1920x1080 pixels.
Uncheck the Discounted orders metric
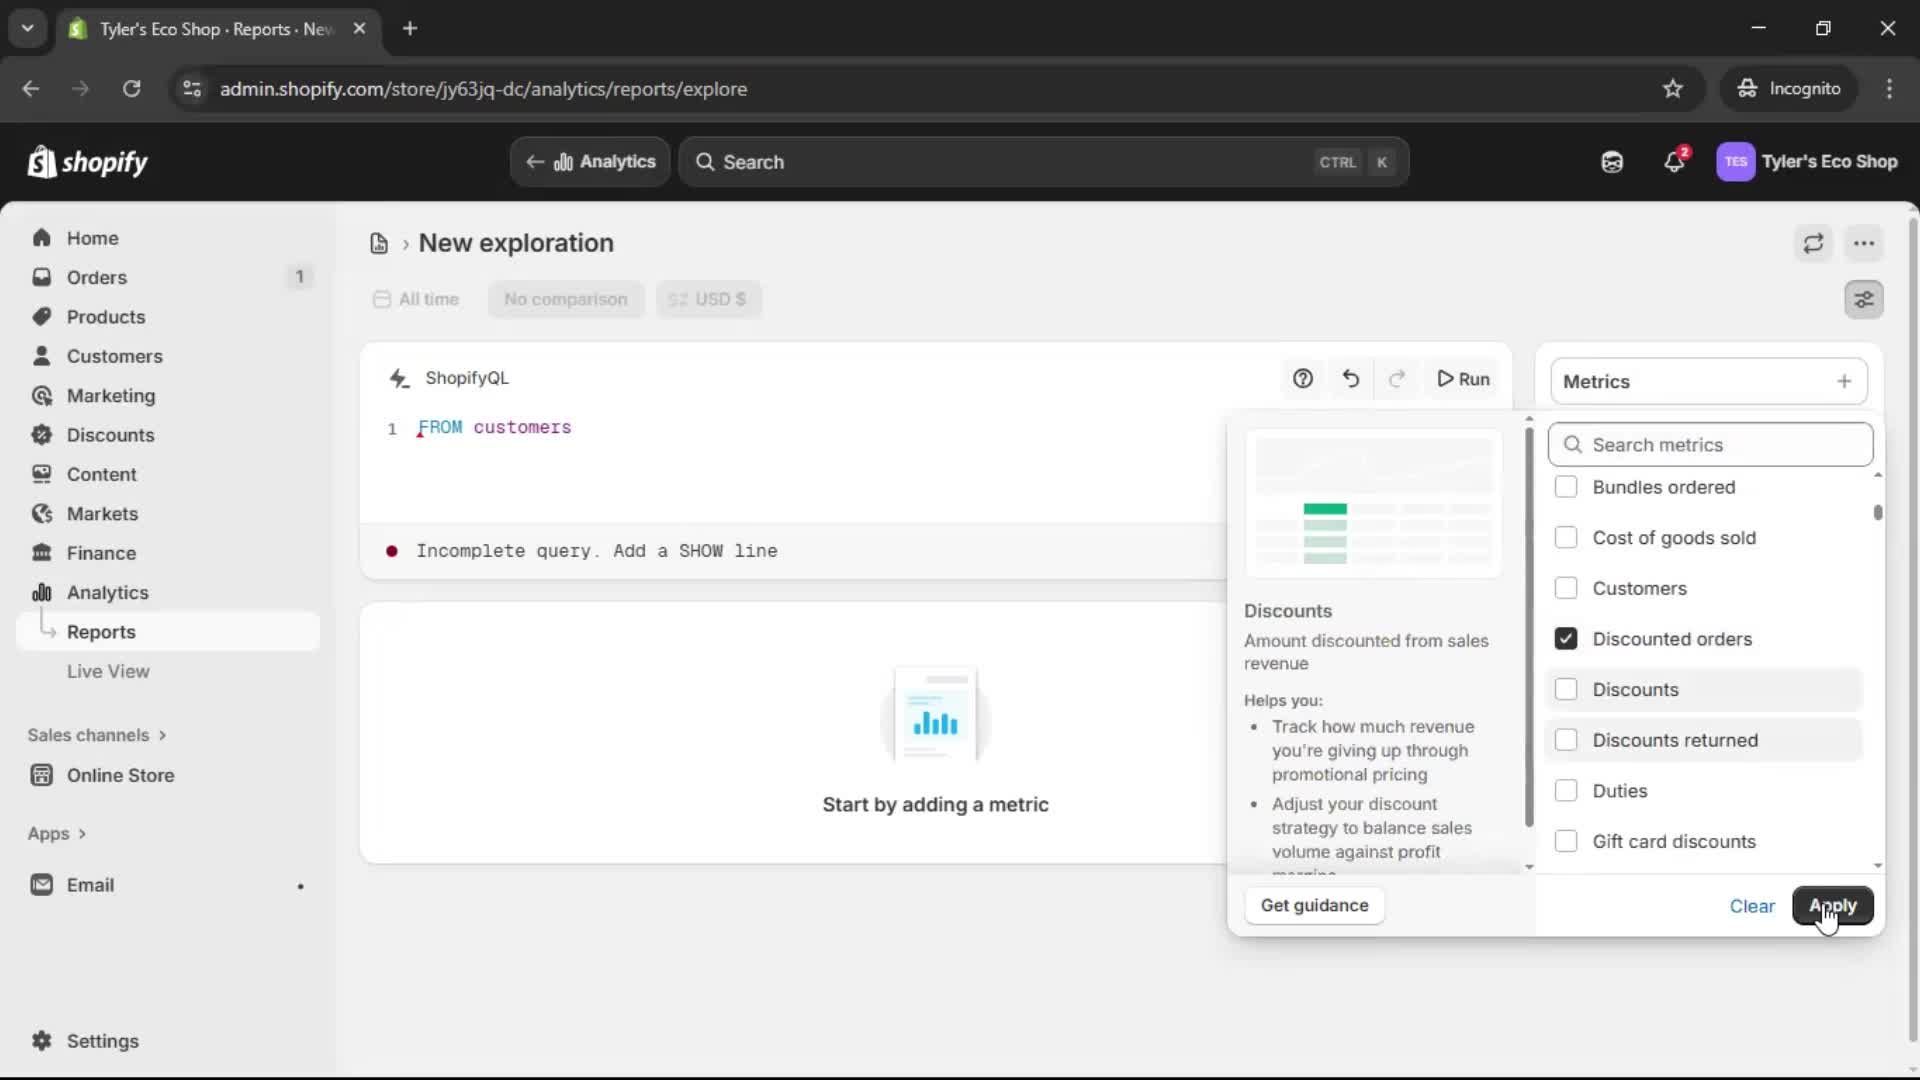[x=1565, y=639]
